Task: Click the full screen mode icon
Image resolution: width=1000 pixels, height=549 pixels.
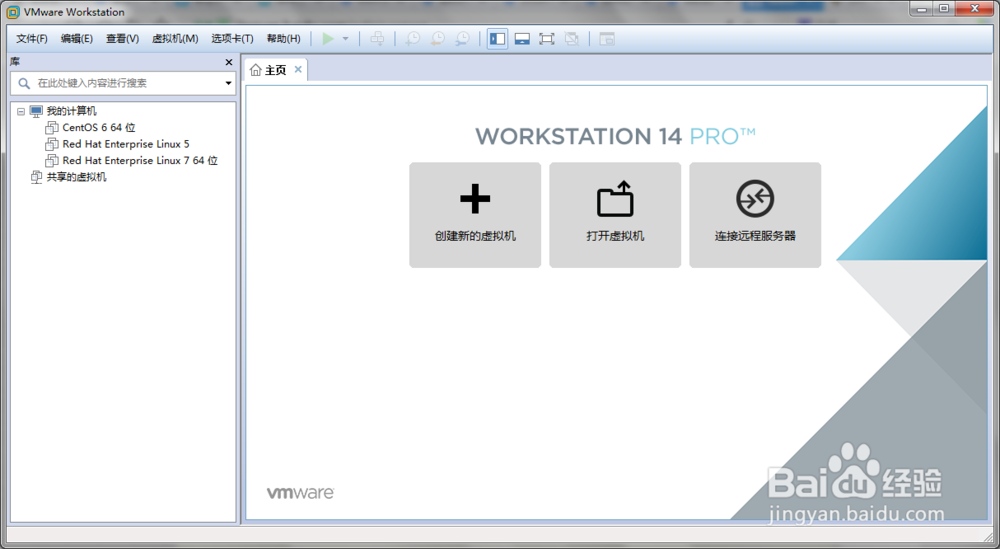Action: point(547,39)
